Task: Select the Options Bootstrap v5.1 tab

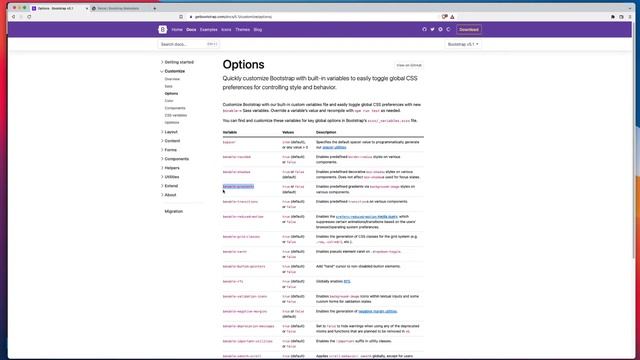Action: click(x=60, y=8)
